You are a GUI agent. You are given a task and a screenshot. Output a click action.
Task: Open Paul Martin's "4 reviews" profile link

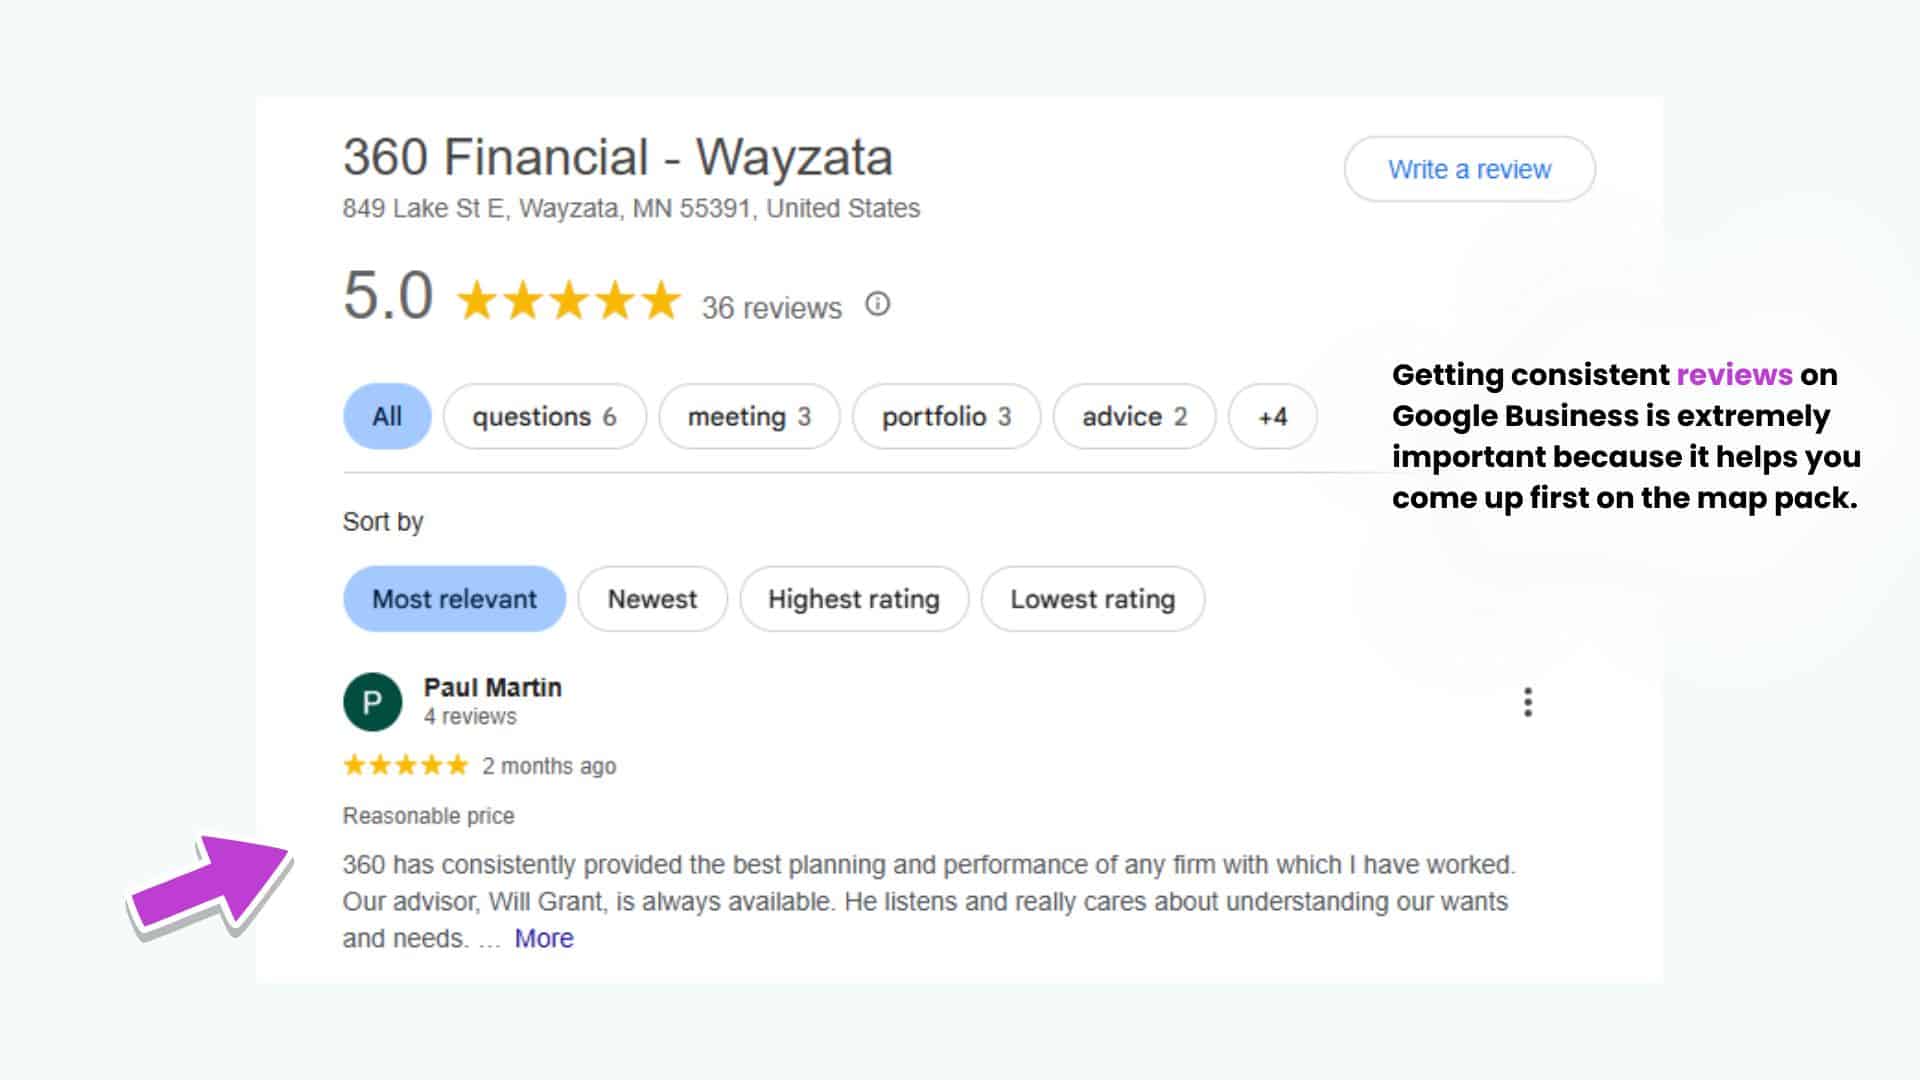[469, 716]
